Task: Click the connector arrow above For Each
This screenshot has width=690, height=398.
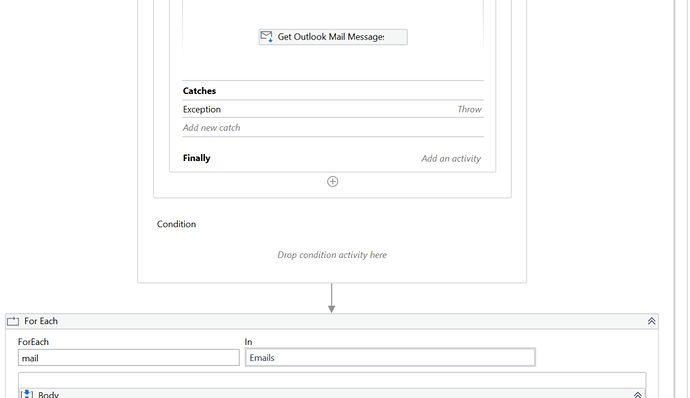Action: (332, 298)
